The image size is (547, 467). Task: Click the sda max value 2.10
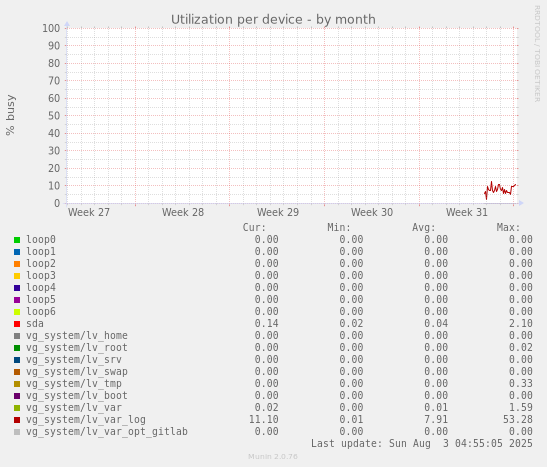520,324
